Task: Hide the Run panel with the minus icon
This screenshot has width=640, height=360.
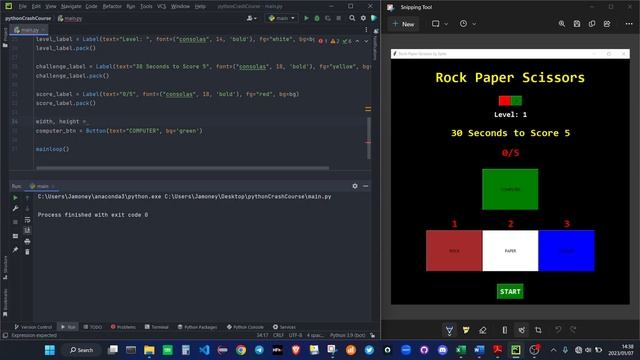Action: point(365,186)
